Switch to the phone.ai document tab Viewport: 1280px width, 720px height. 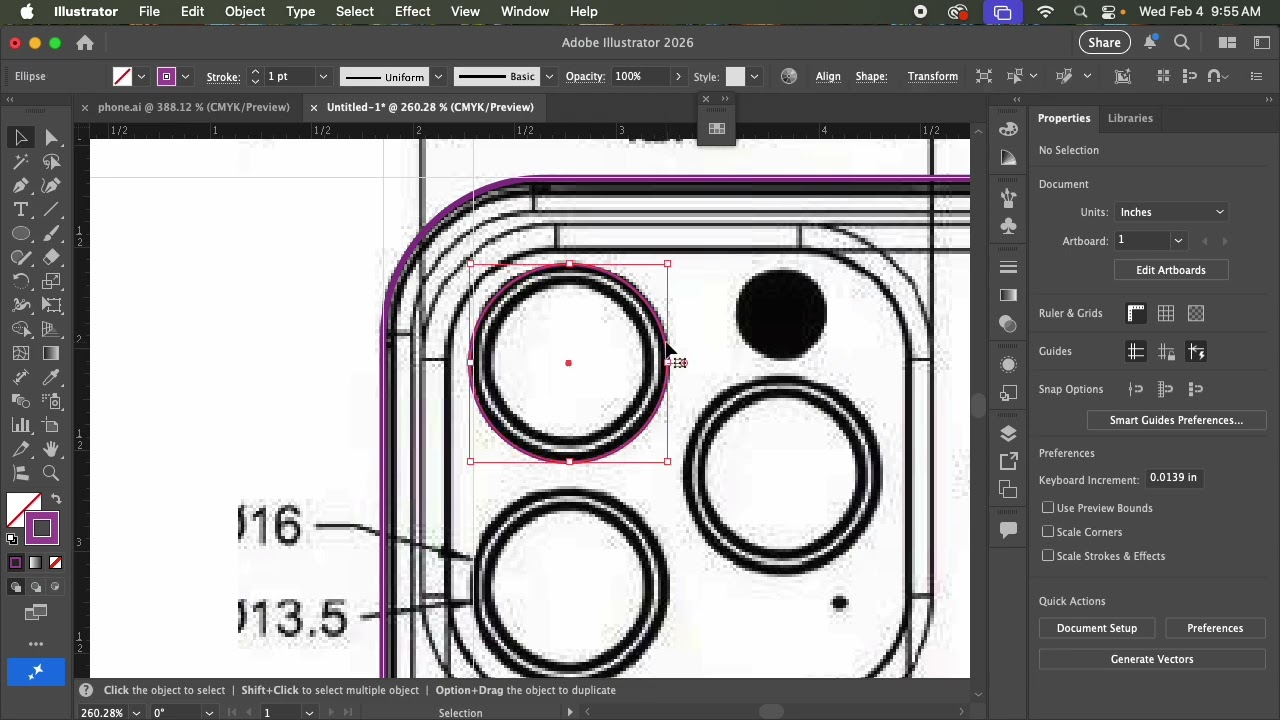click(193, 107)
